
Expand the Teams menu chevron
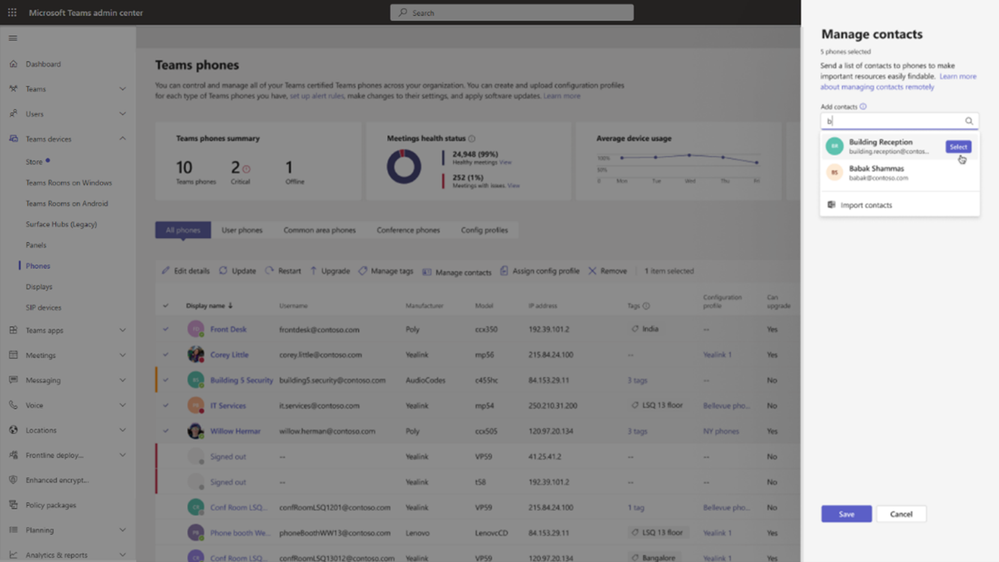click(122, 89)
